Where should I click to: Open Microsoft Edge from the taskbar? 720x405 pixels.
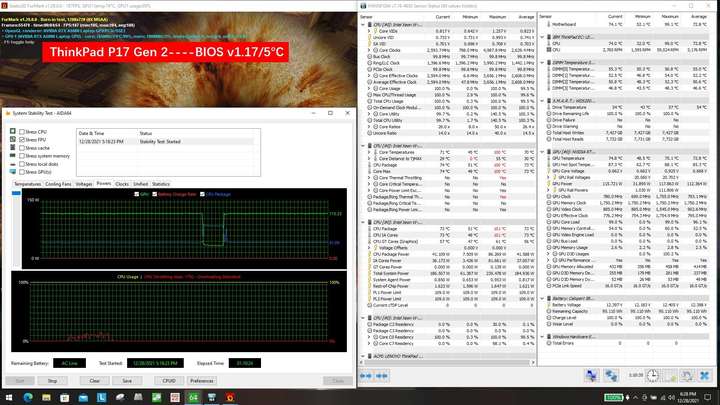28,397
